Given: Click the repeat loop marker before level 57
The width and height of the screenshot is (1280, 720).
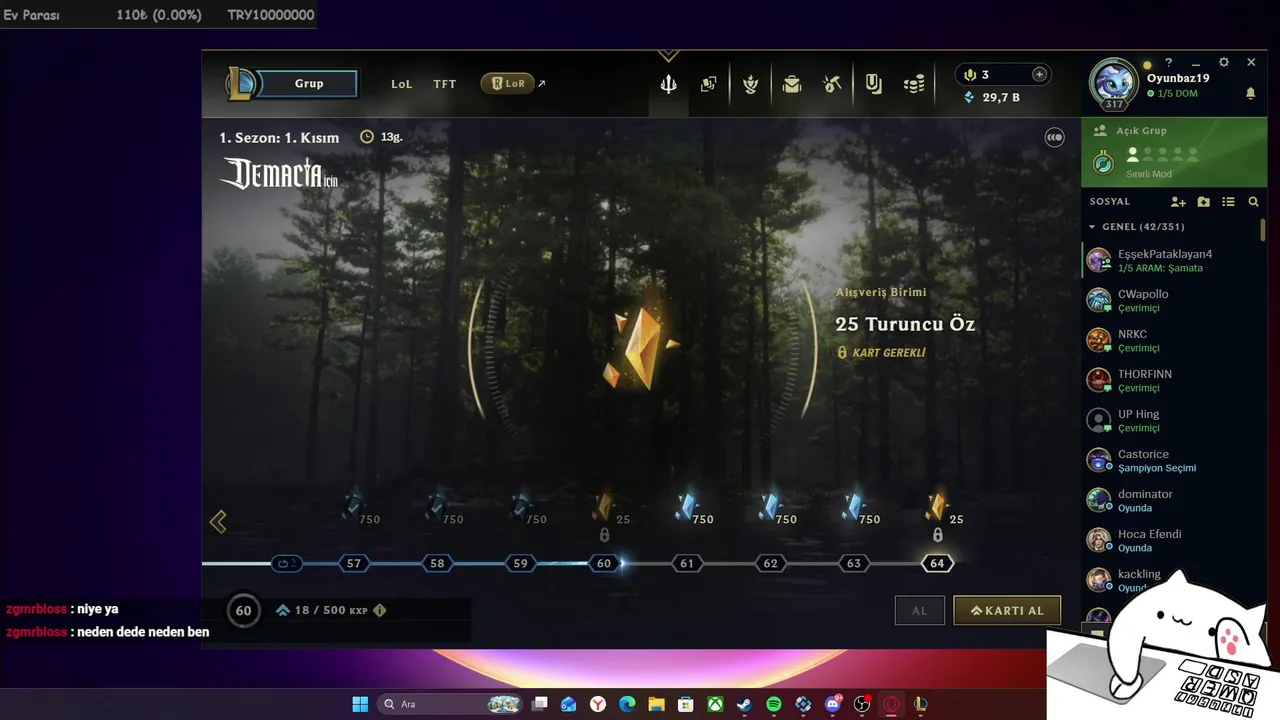Looking at the screenshot, I should [x=286, y=563].
